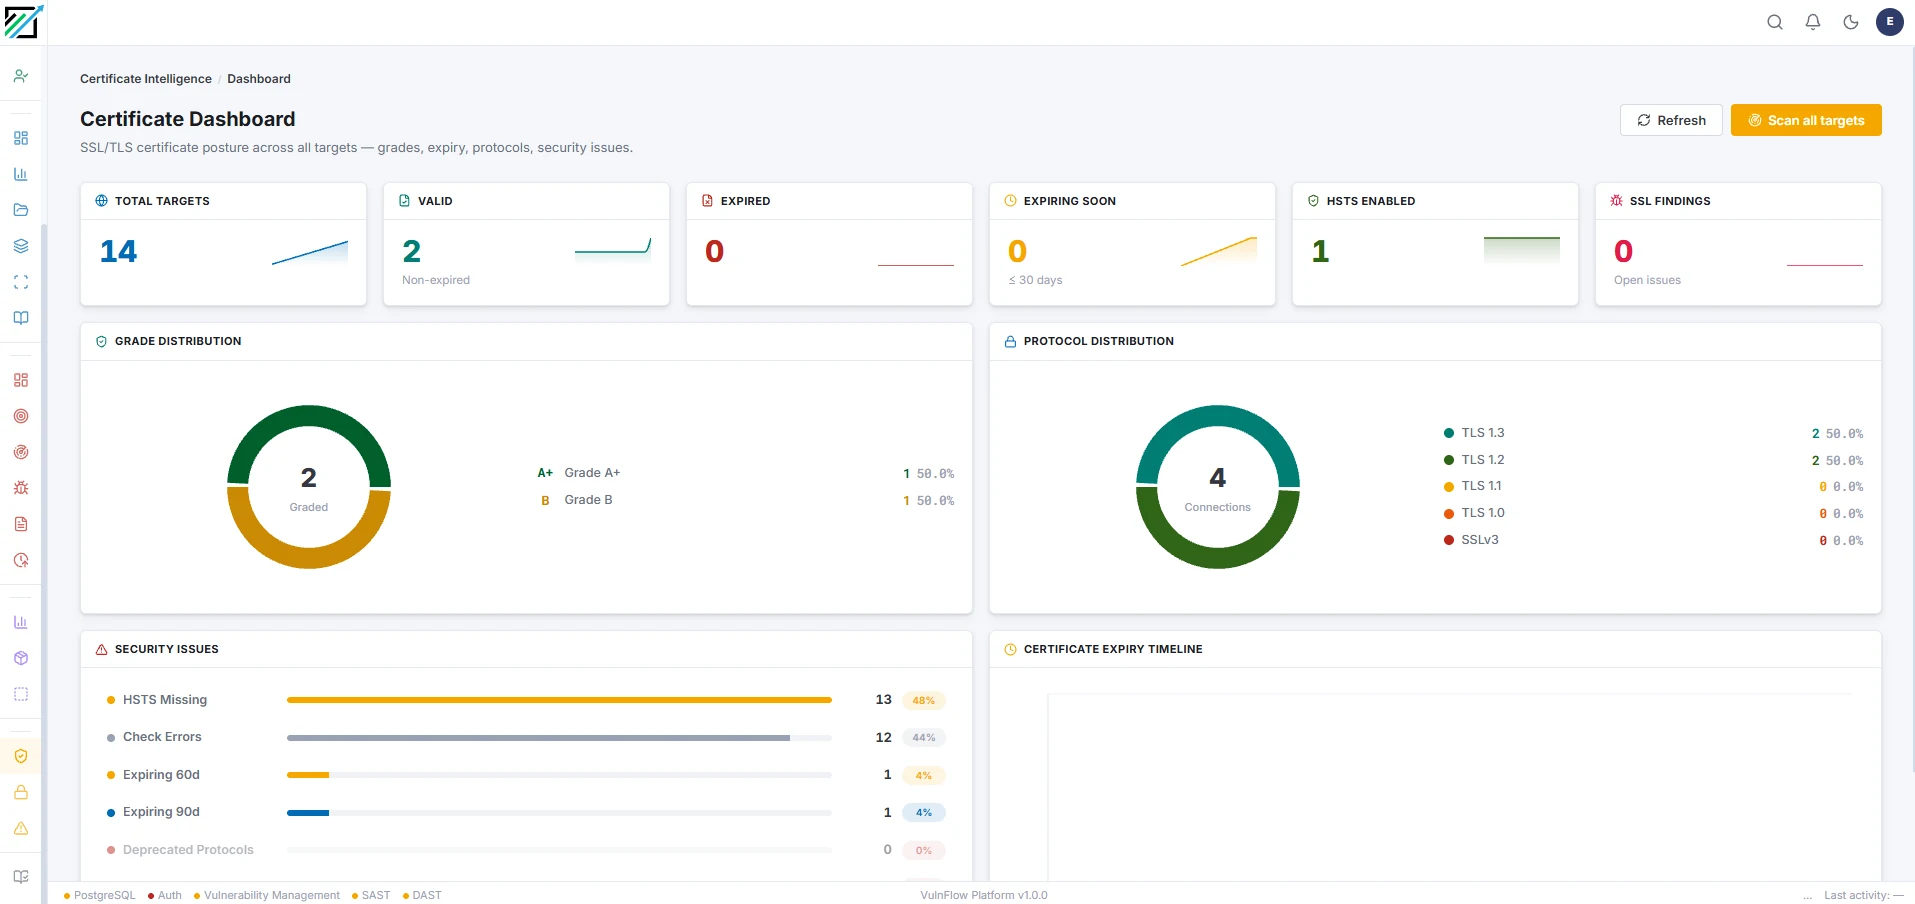Click the Refresh button
Image resolution: width=1915 pixels, height=904 pixels.
point(1671,120)
